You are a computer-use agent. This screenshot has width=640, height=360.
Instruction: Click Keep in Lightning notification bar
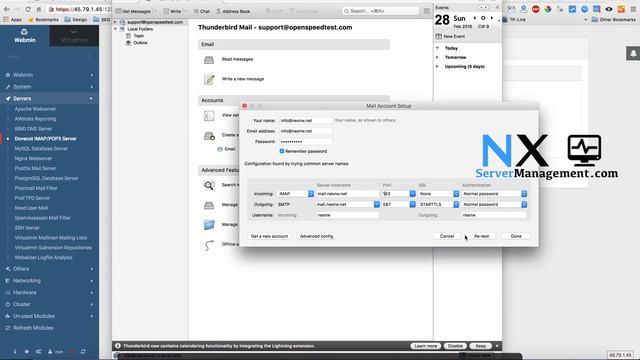[x=480, y=346]
